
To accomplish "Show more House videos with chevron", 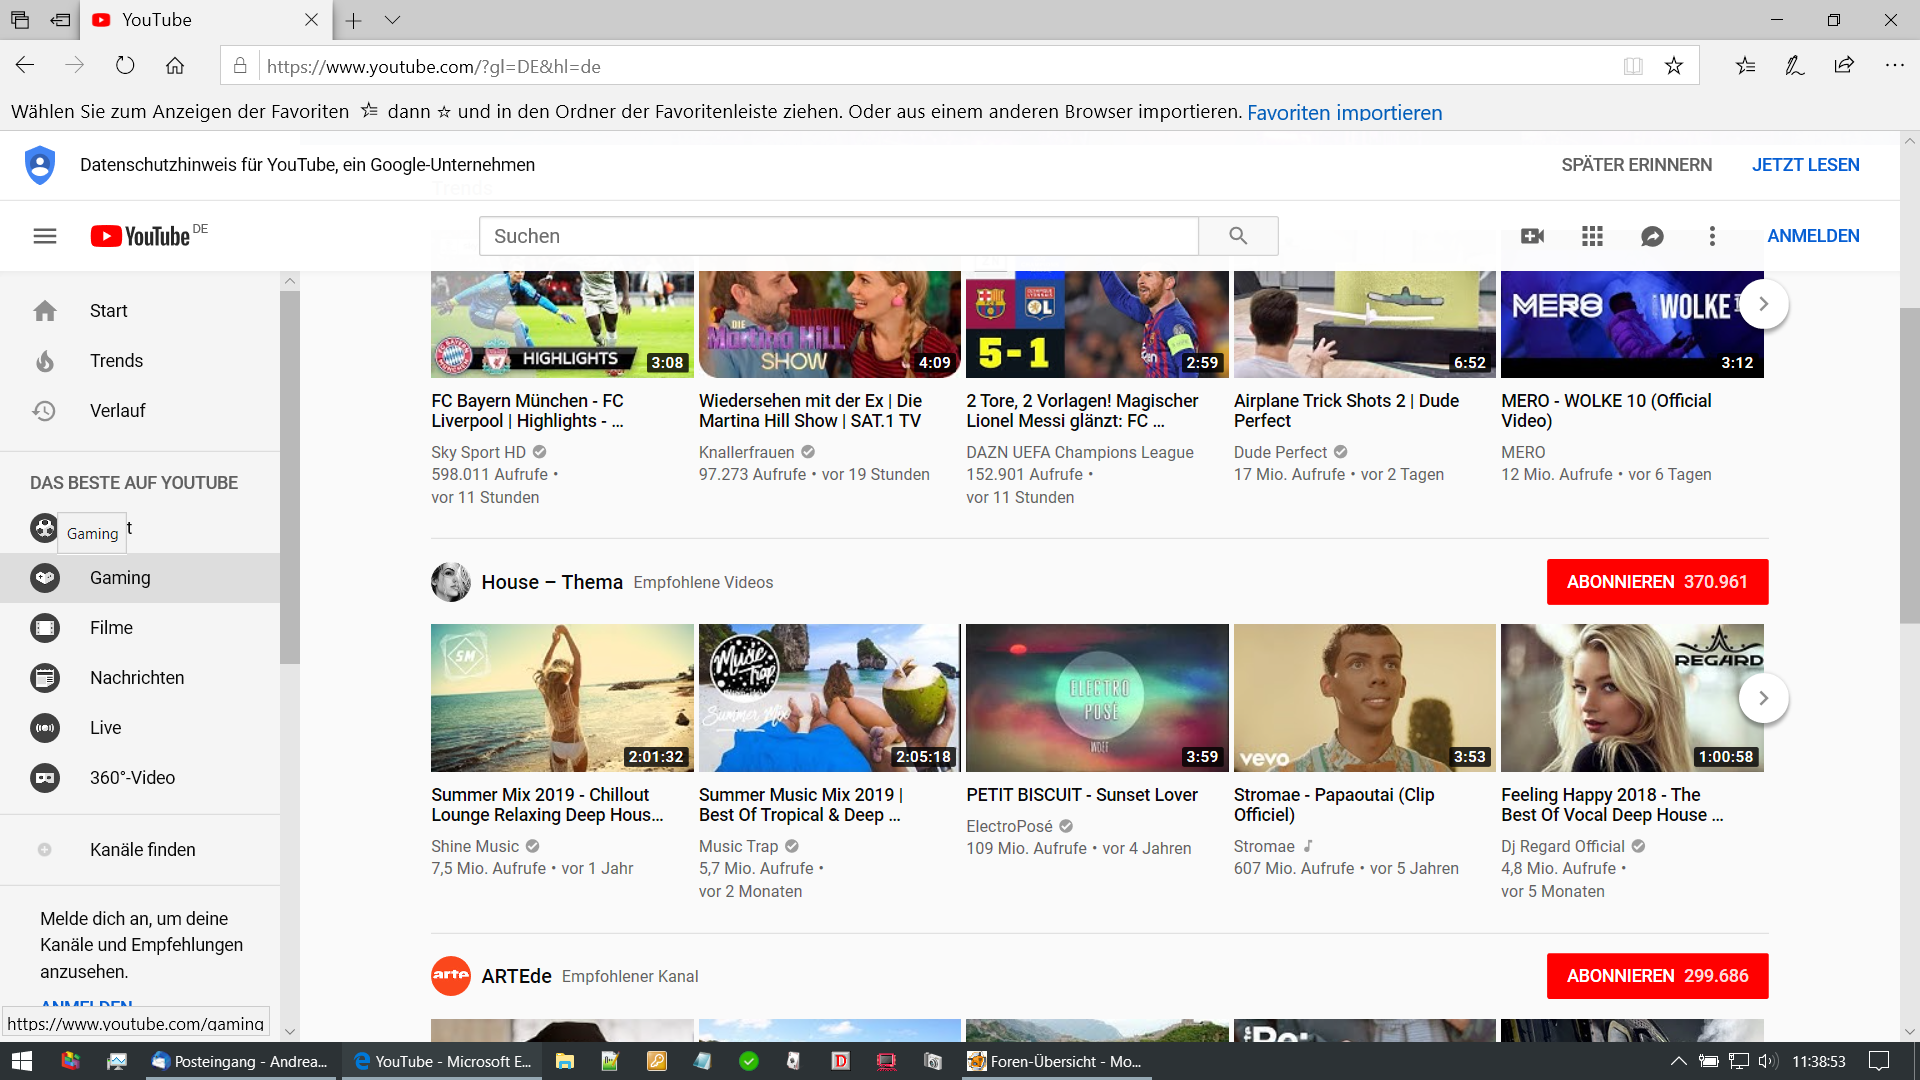I will tap(1763, 698).
